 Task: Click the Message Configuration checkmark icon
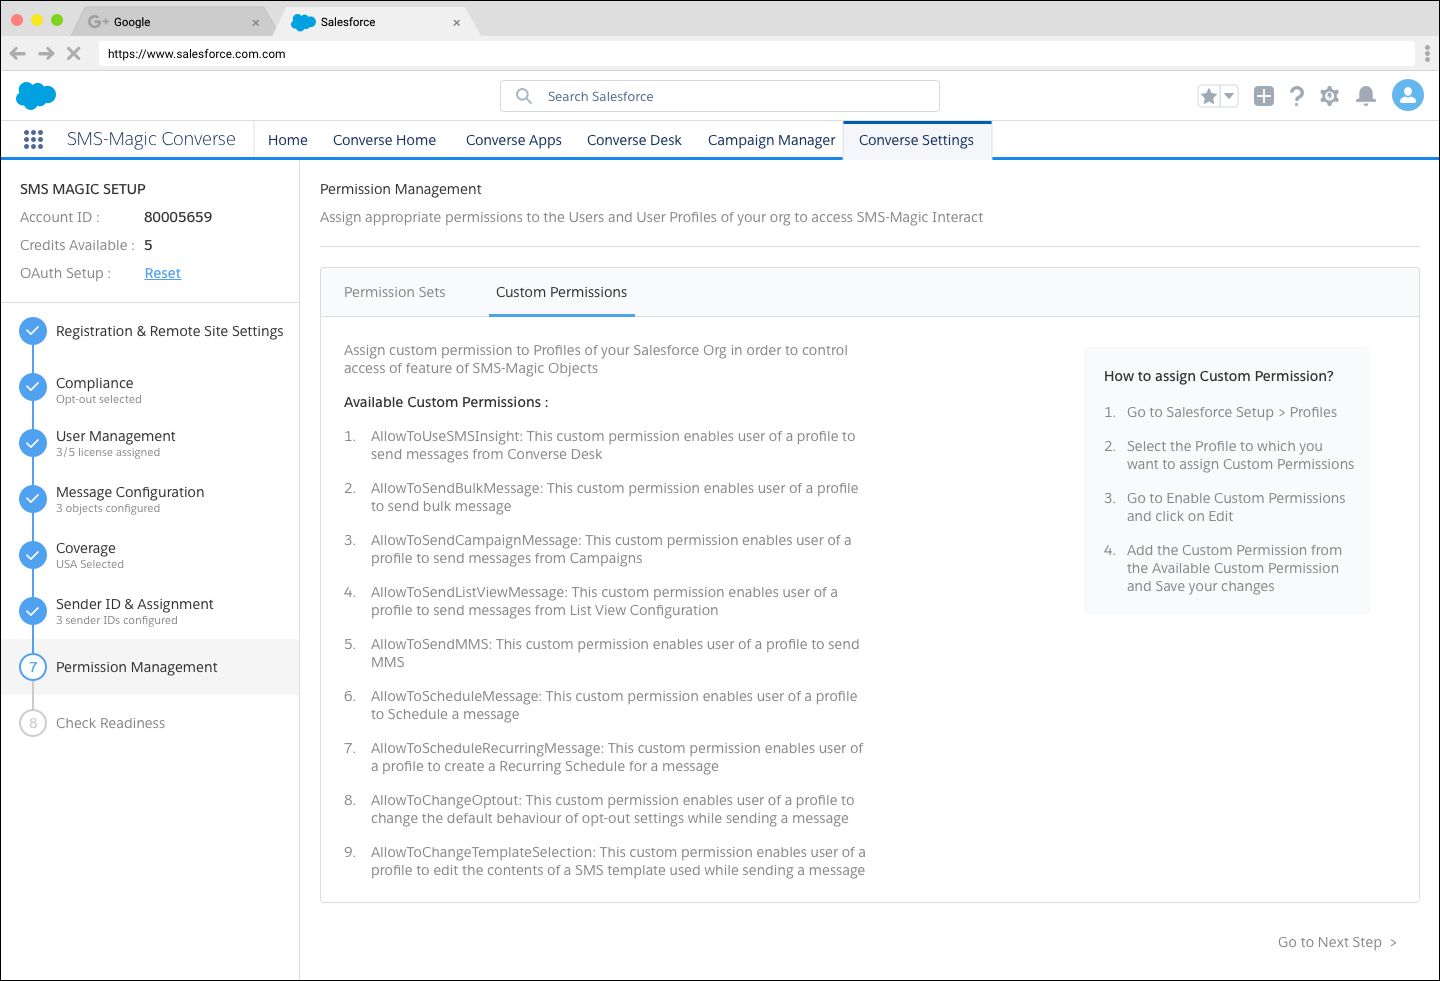tap(33, 499)
